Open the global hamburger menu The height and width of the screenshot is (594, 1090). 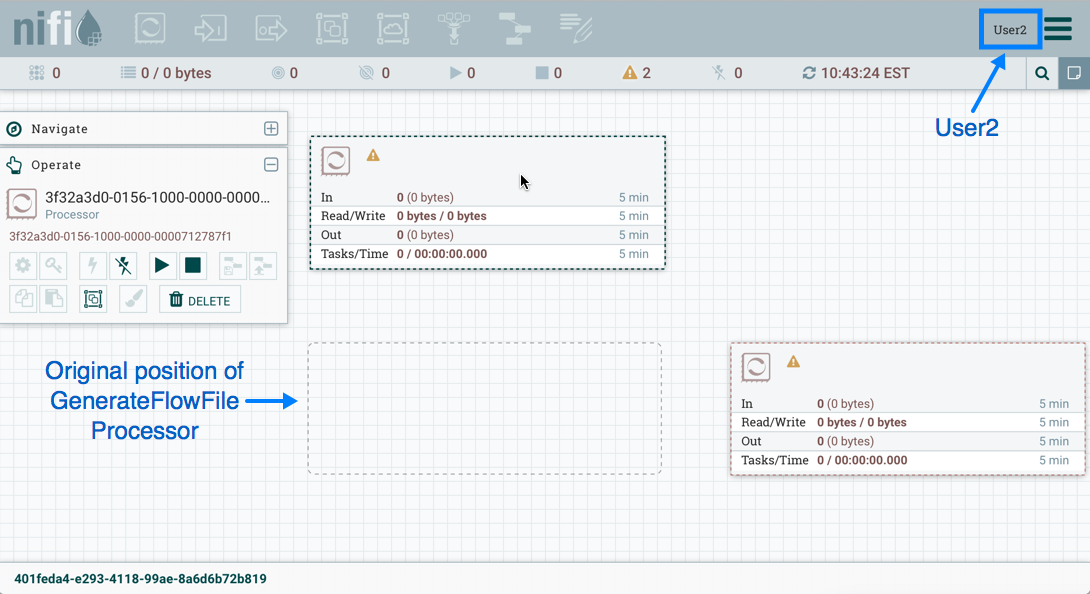(x=1059, y=28)
